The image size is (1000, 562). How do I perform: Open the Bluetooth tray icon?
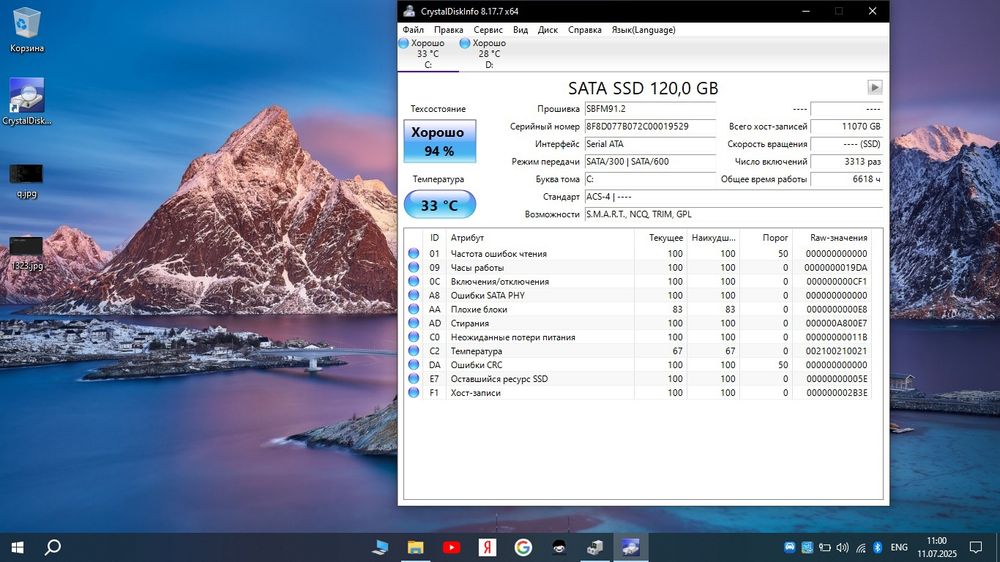tap(878, 547)
